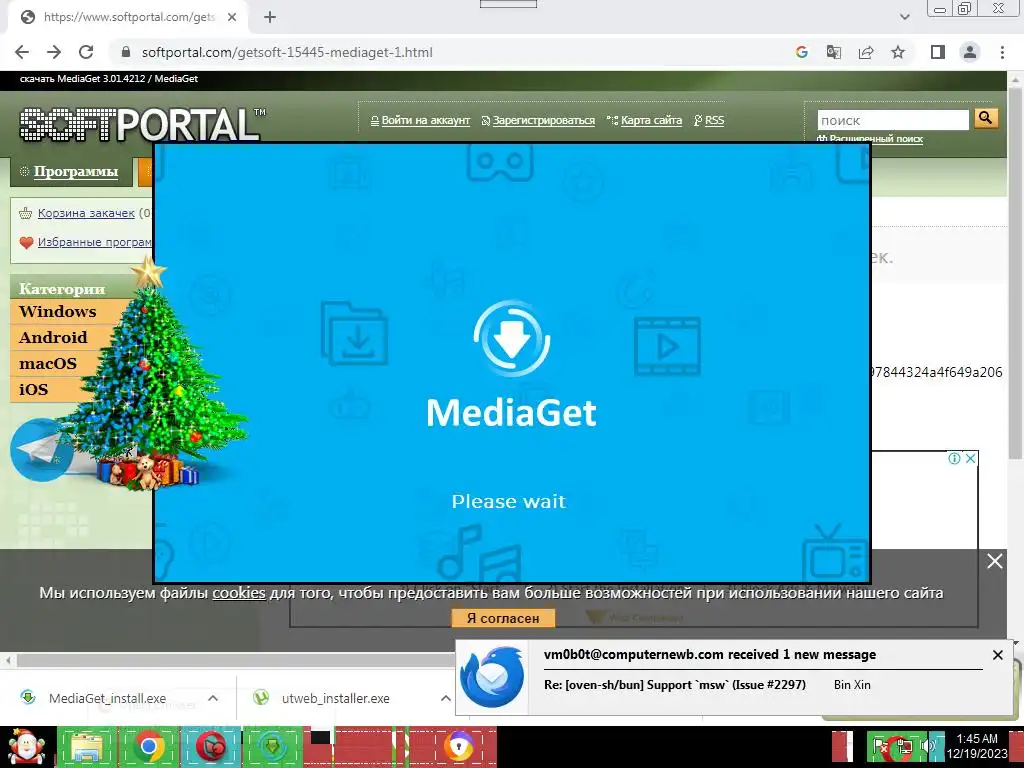Click the Я согласен button
The image size is (1024, 768).
pyautogui.click(x=503, y=618)
